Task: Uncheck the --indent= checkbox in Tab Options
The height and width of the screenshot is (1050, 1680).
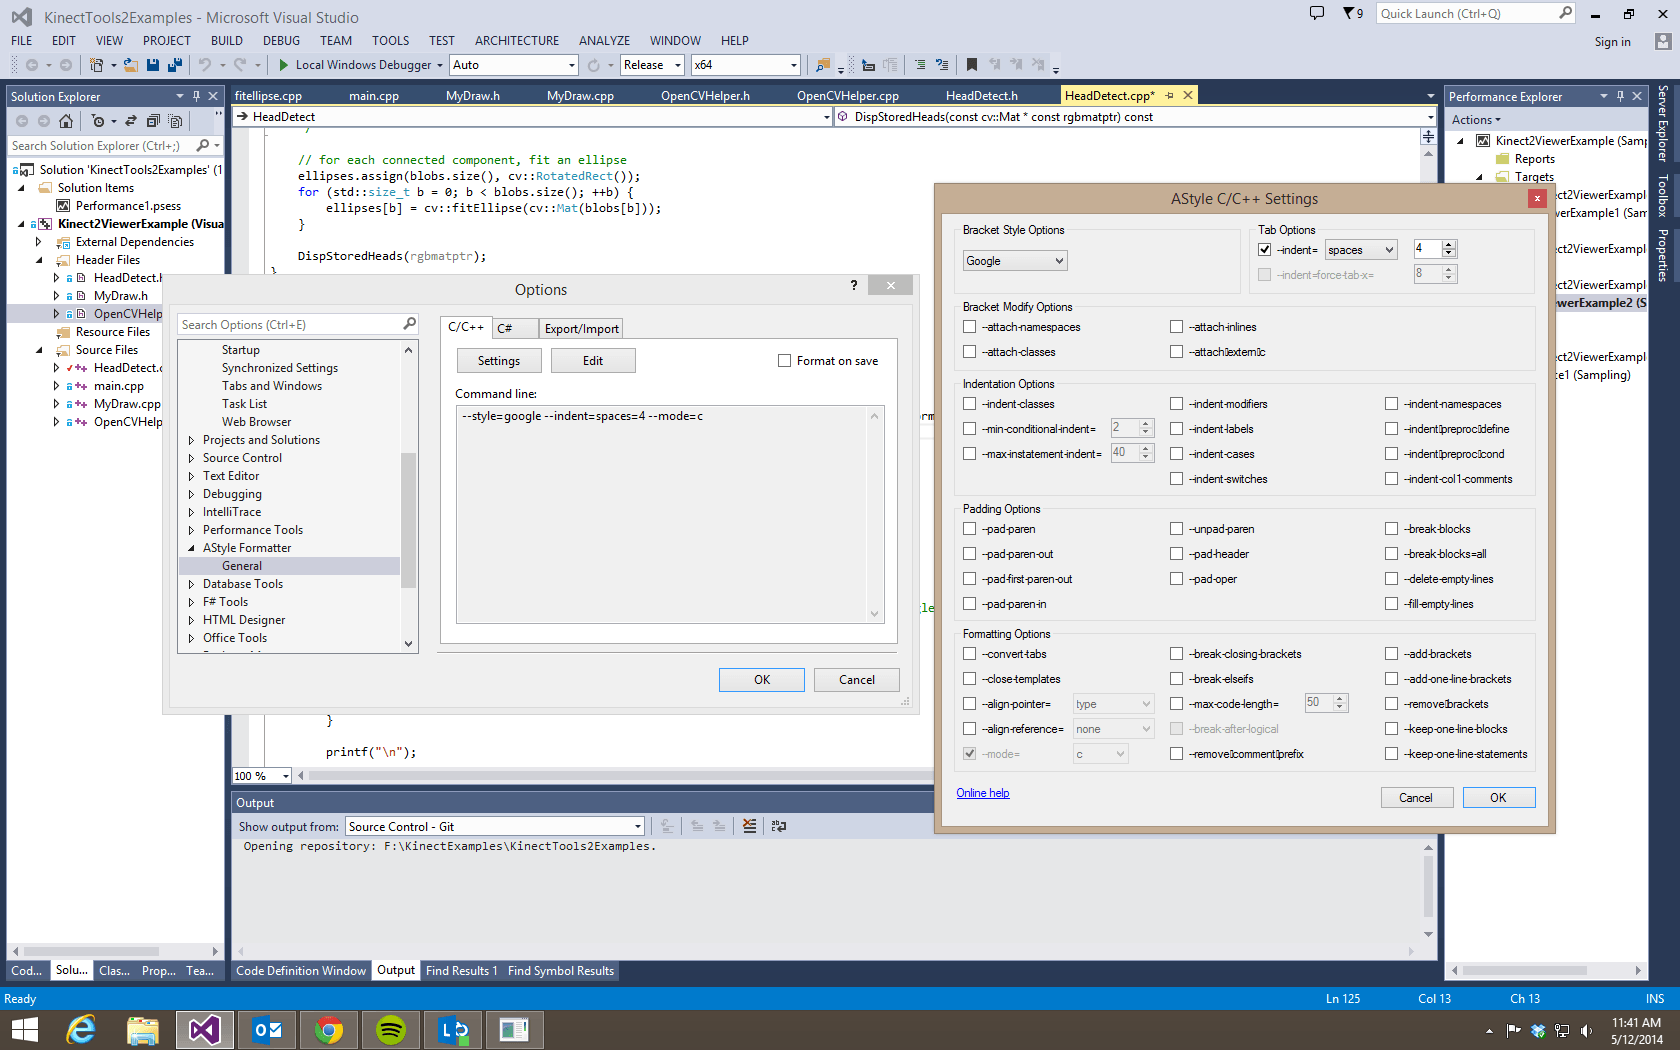Action: click(x=1265, y=250)
